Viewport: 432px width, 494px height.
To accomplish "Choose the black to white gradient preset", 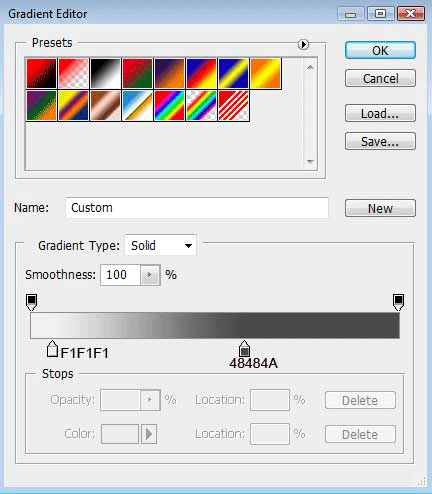I will click(105, 73).
